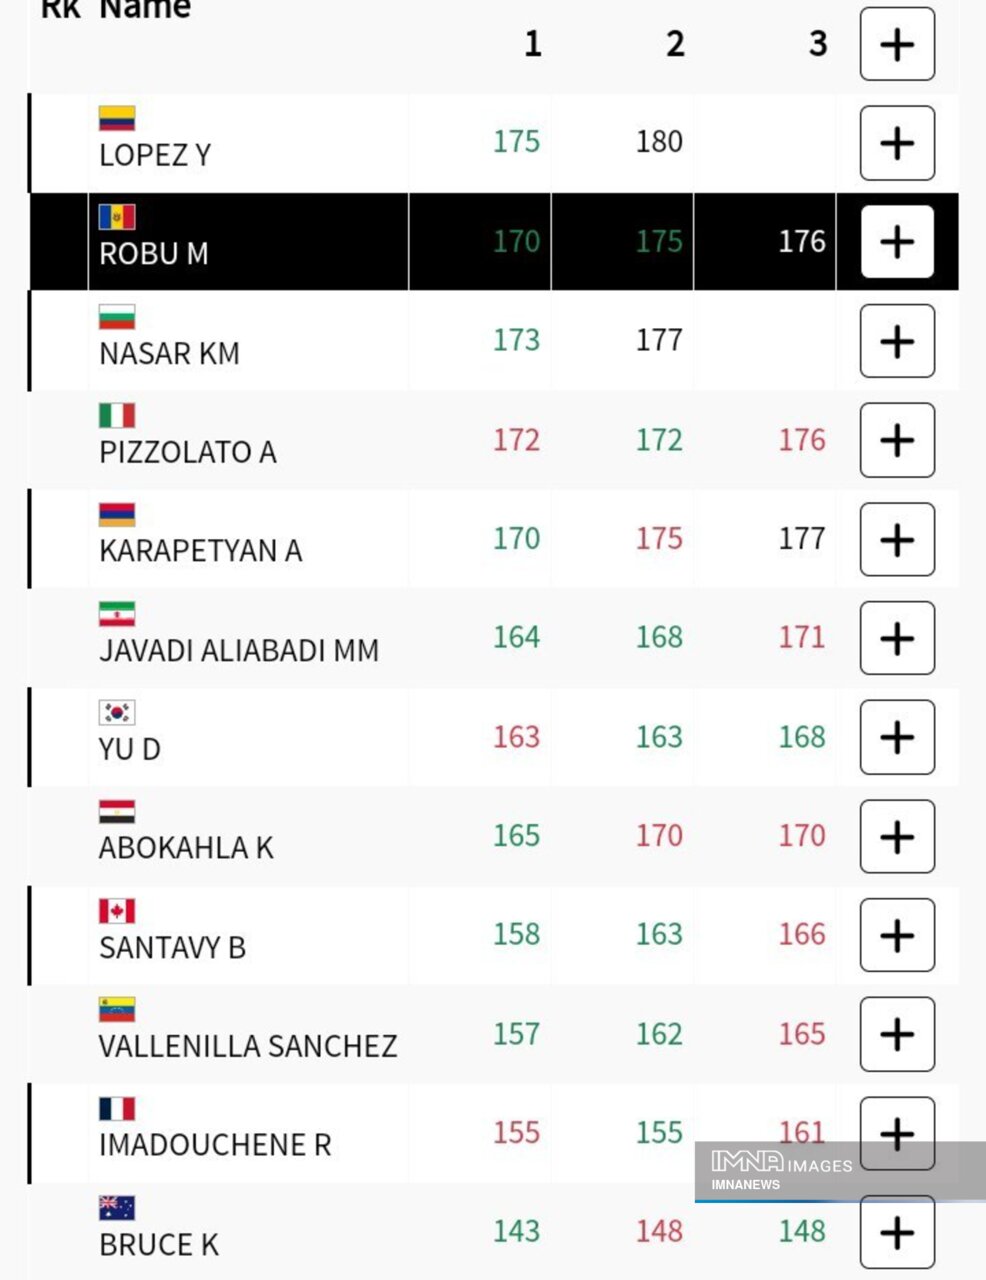Image resolution: width=986 pixels, height=1280 pixels.
Task: Select the athlete name IMADOUCHENE R
Action: [x=215, y=1145]
